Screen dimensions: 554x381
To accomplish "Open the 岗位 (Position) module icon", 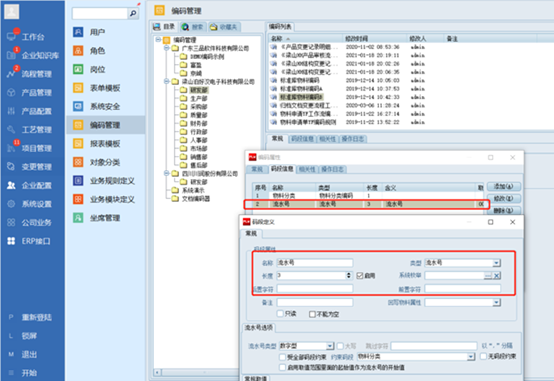I will click(78, 69).
